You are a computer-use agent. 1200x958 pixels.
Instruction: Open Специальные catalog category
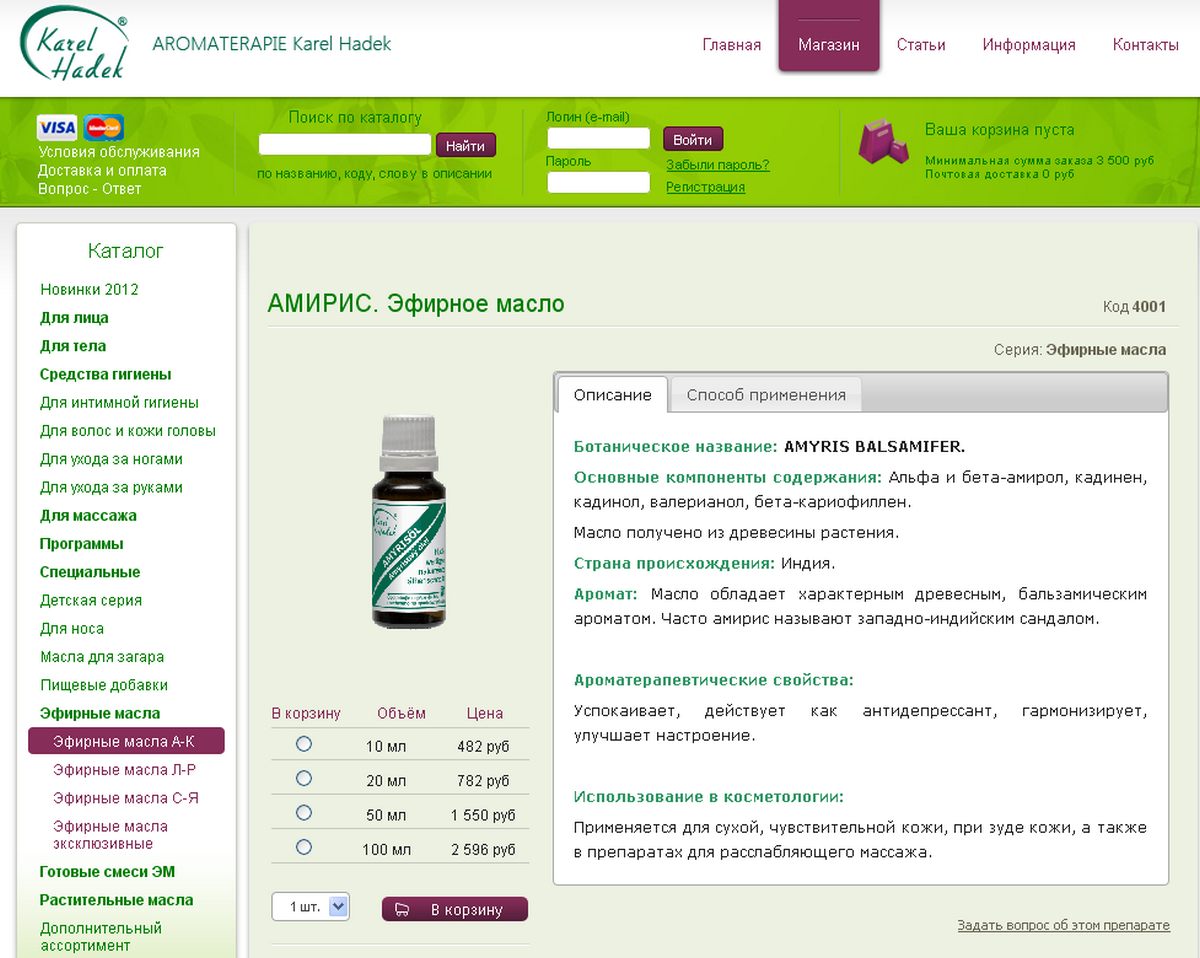pos(90,572)
